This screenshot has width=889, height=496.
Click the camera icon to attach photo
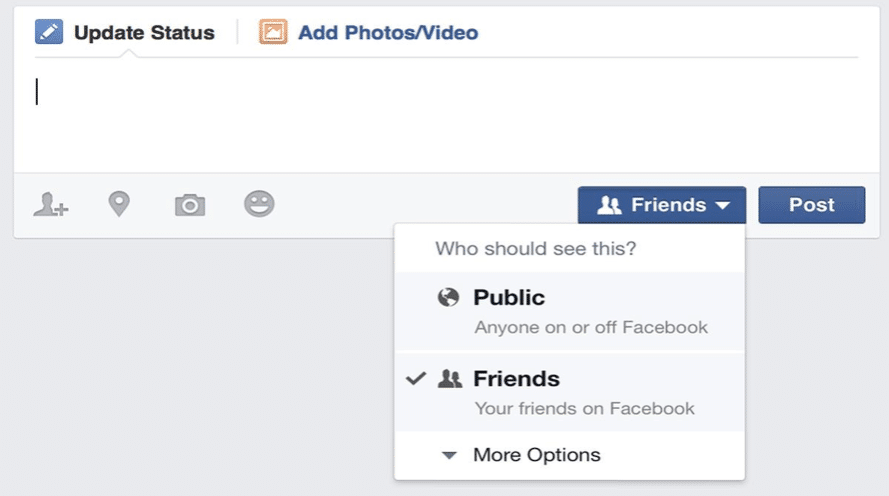click(x=190, y=205)
